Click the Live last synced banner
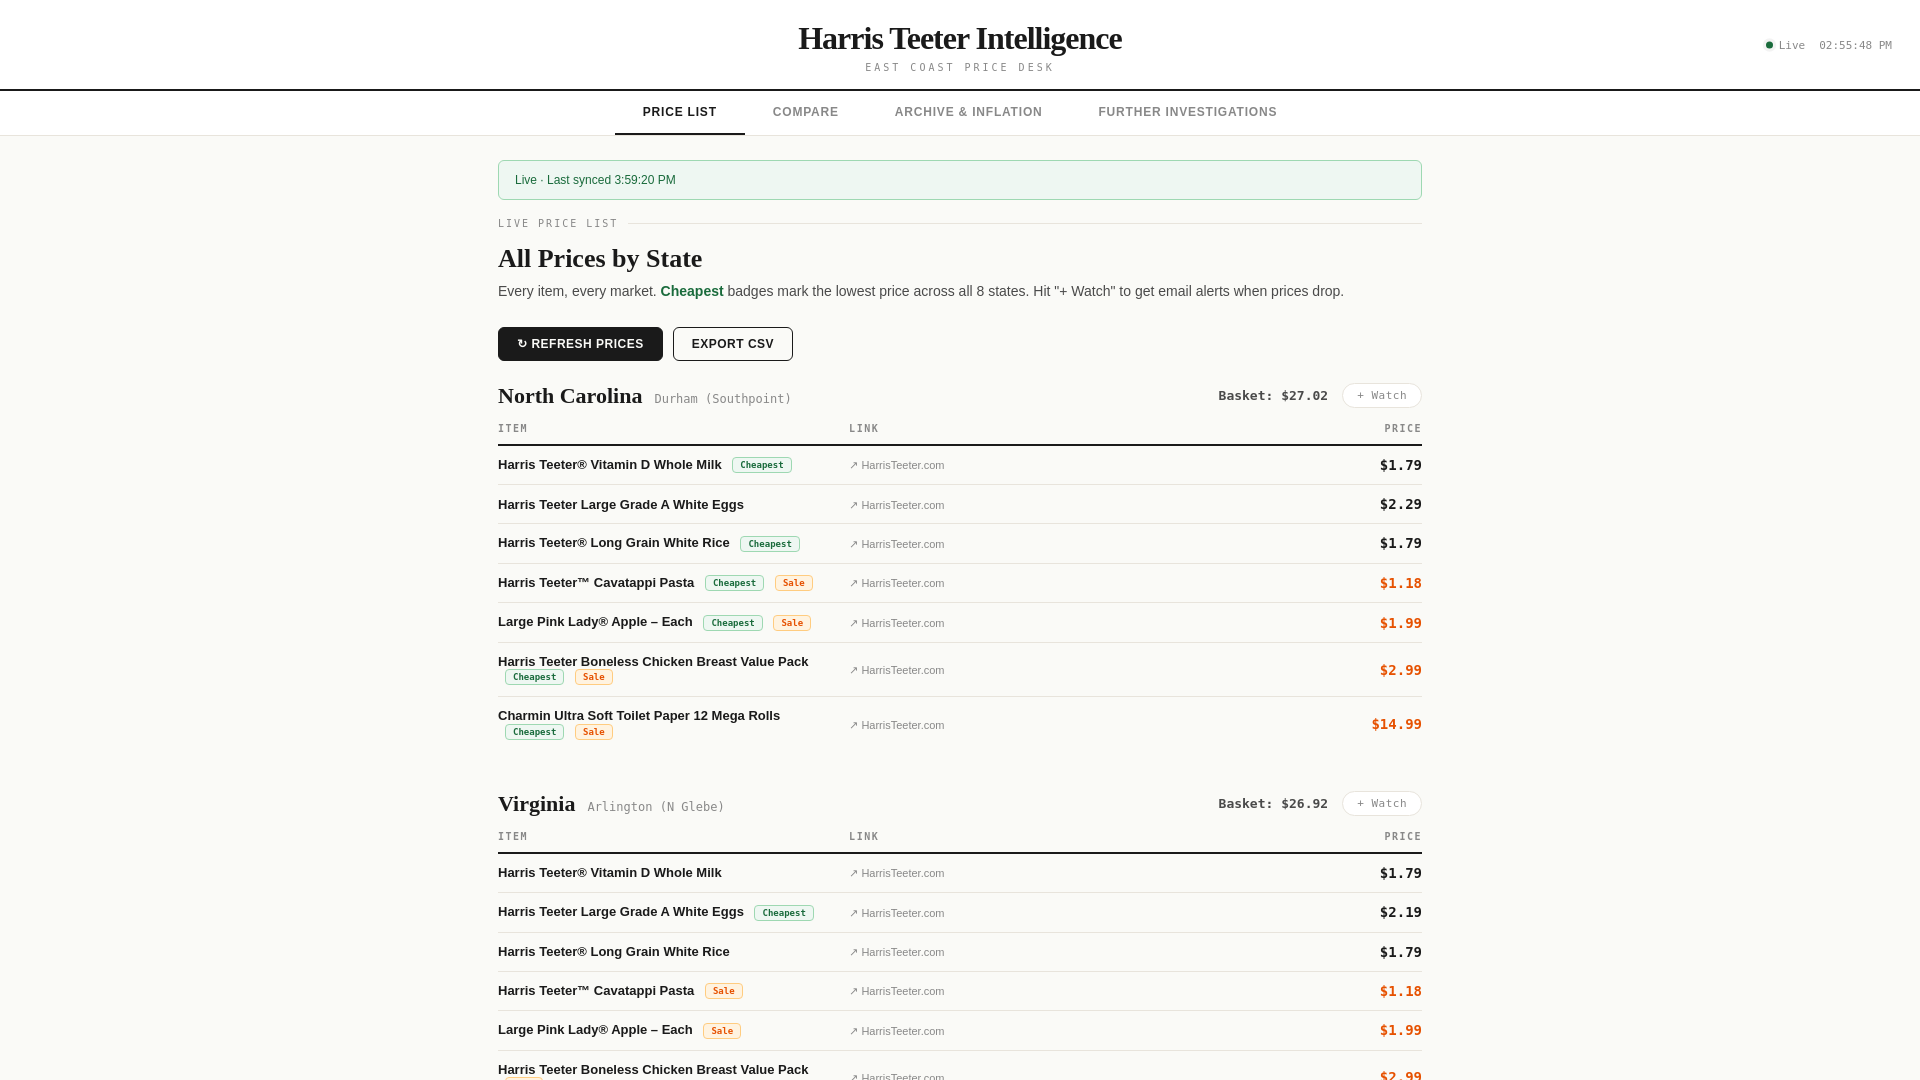 tap(960, 180)
